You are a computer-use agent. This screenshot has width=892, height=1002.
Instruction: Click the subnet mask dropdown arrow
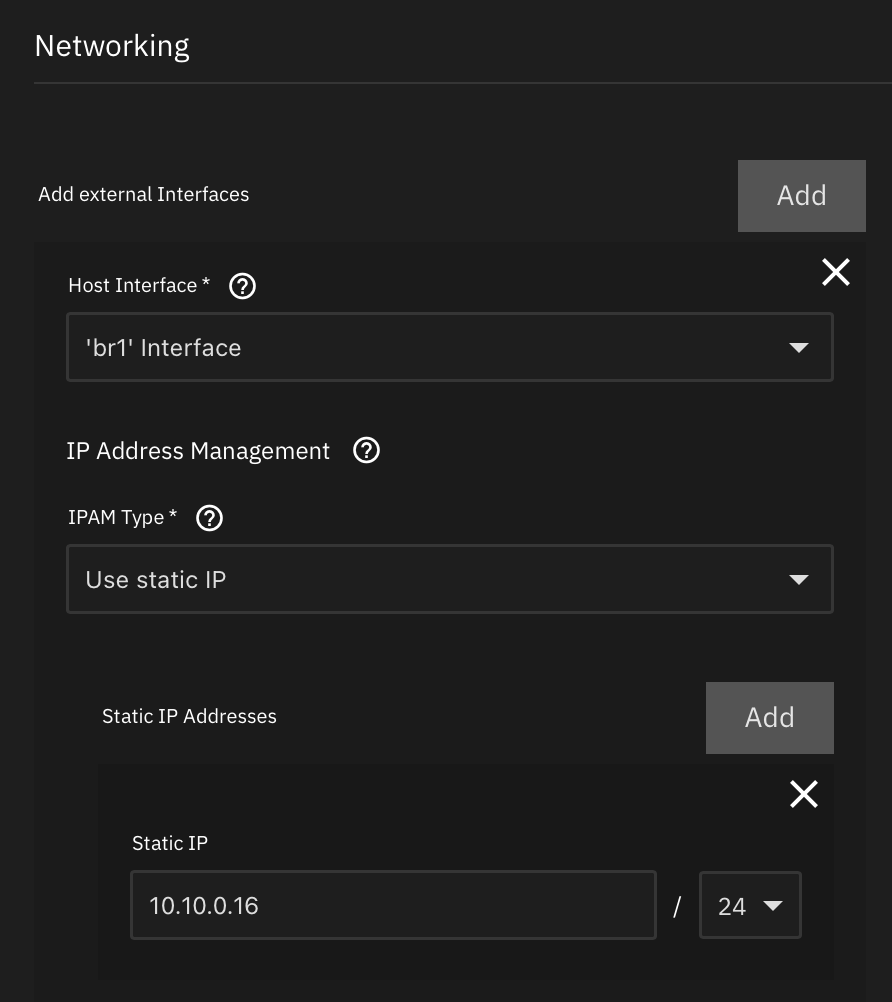773,906
